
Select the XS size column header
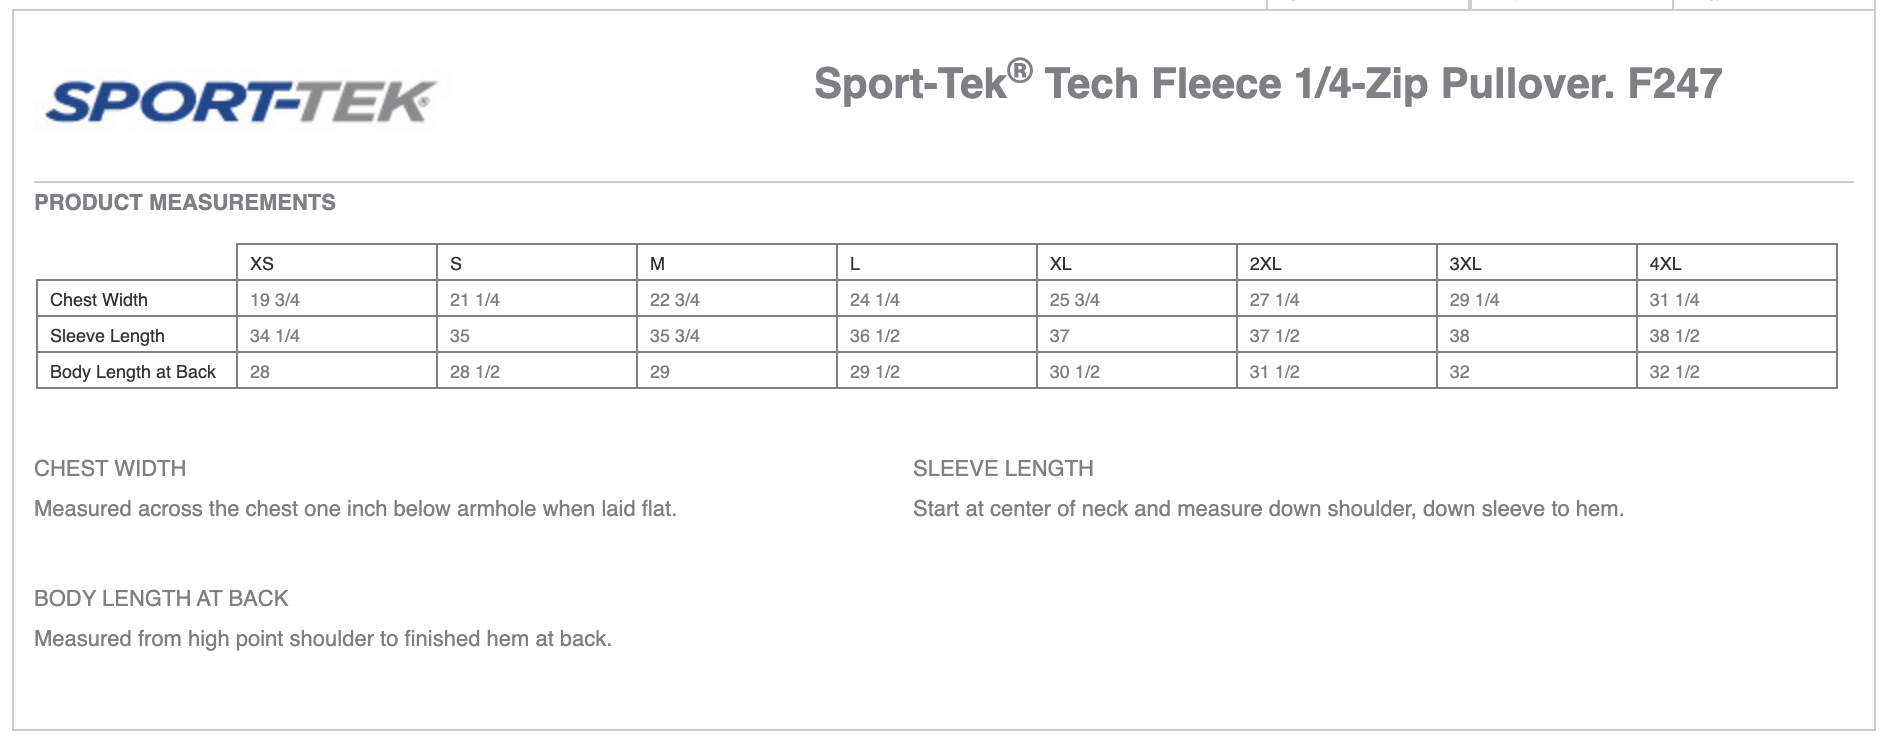point(337,263)
